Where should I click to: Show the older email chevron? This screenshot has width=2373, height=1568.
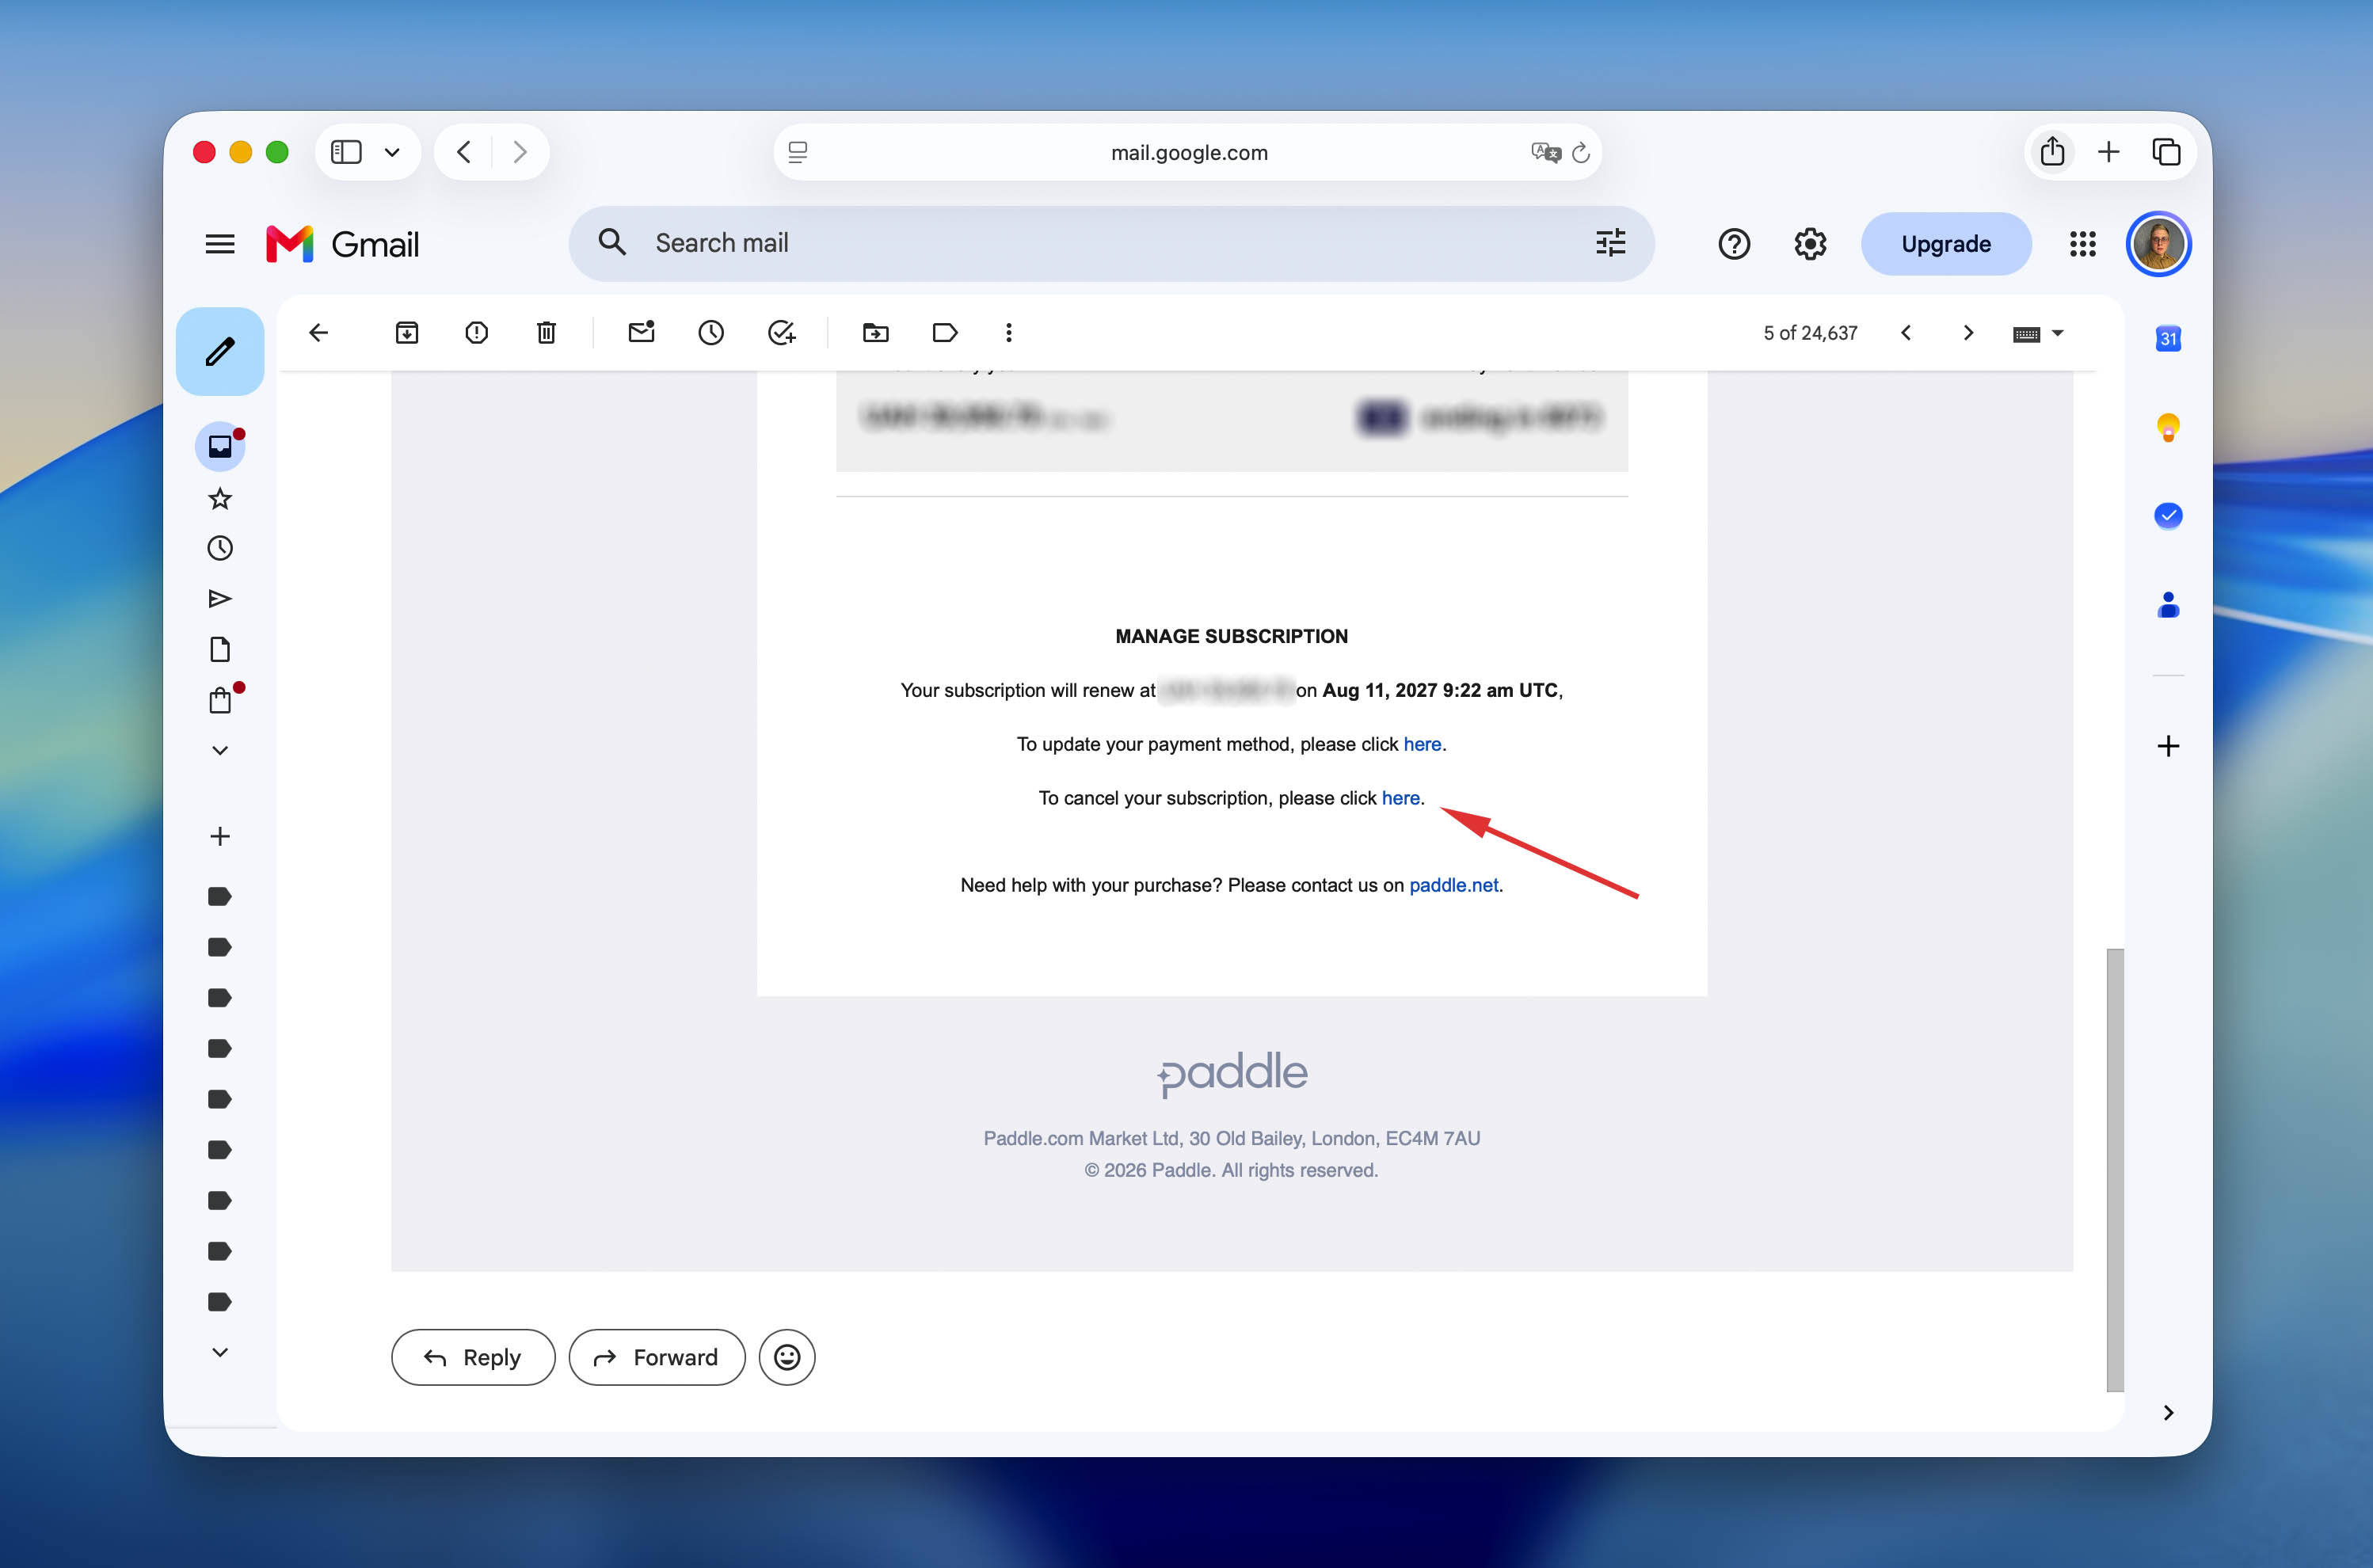(x=1968, y=333)
